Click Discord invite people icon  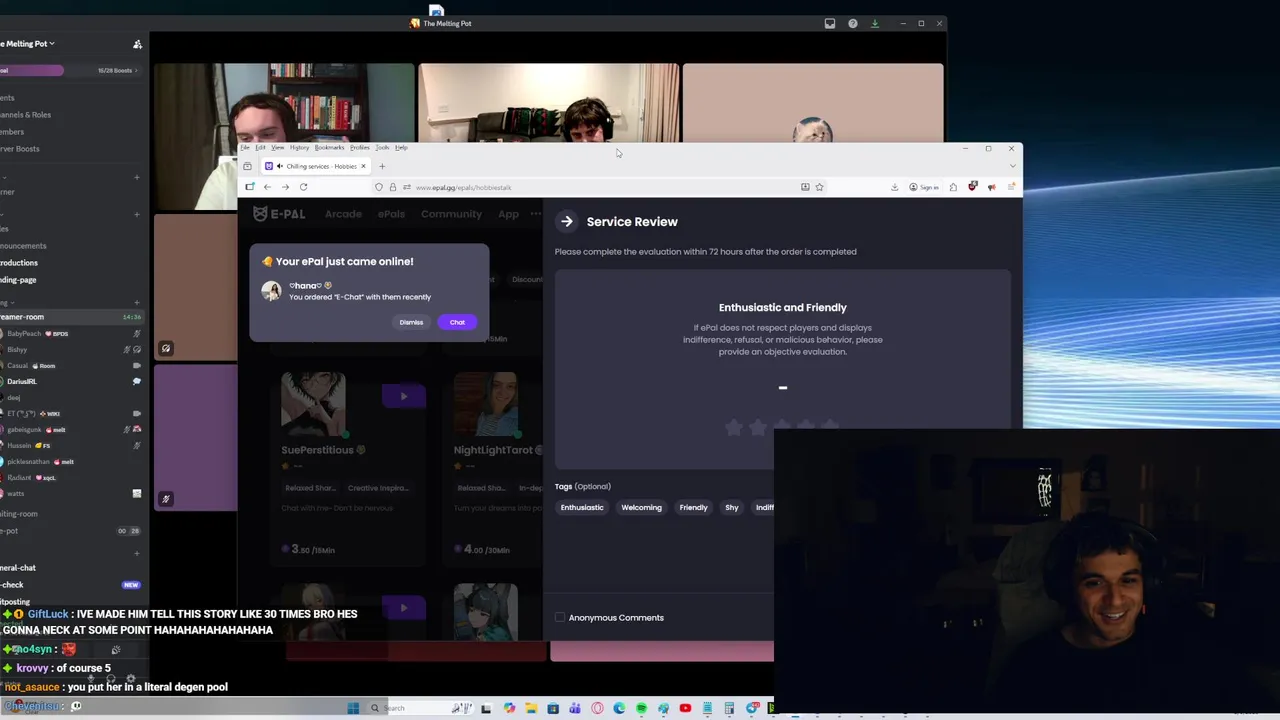(137, 44)
